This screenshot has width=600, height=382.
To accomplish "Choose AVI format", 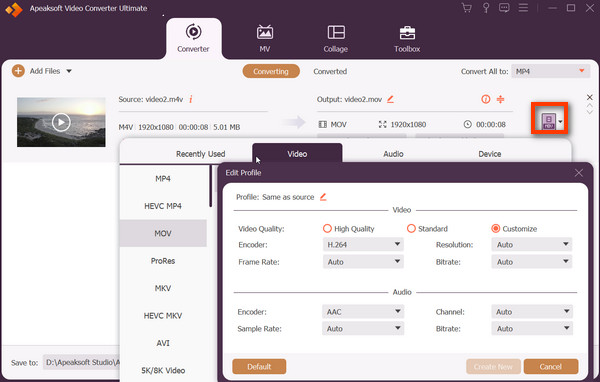I will (x=163, y=343).
